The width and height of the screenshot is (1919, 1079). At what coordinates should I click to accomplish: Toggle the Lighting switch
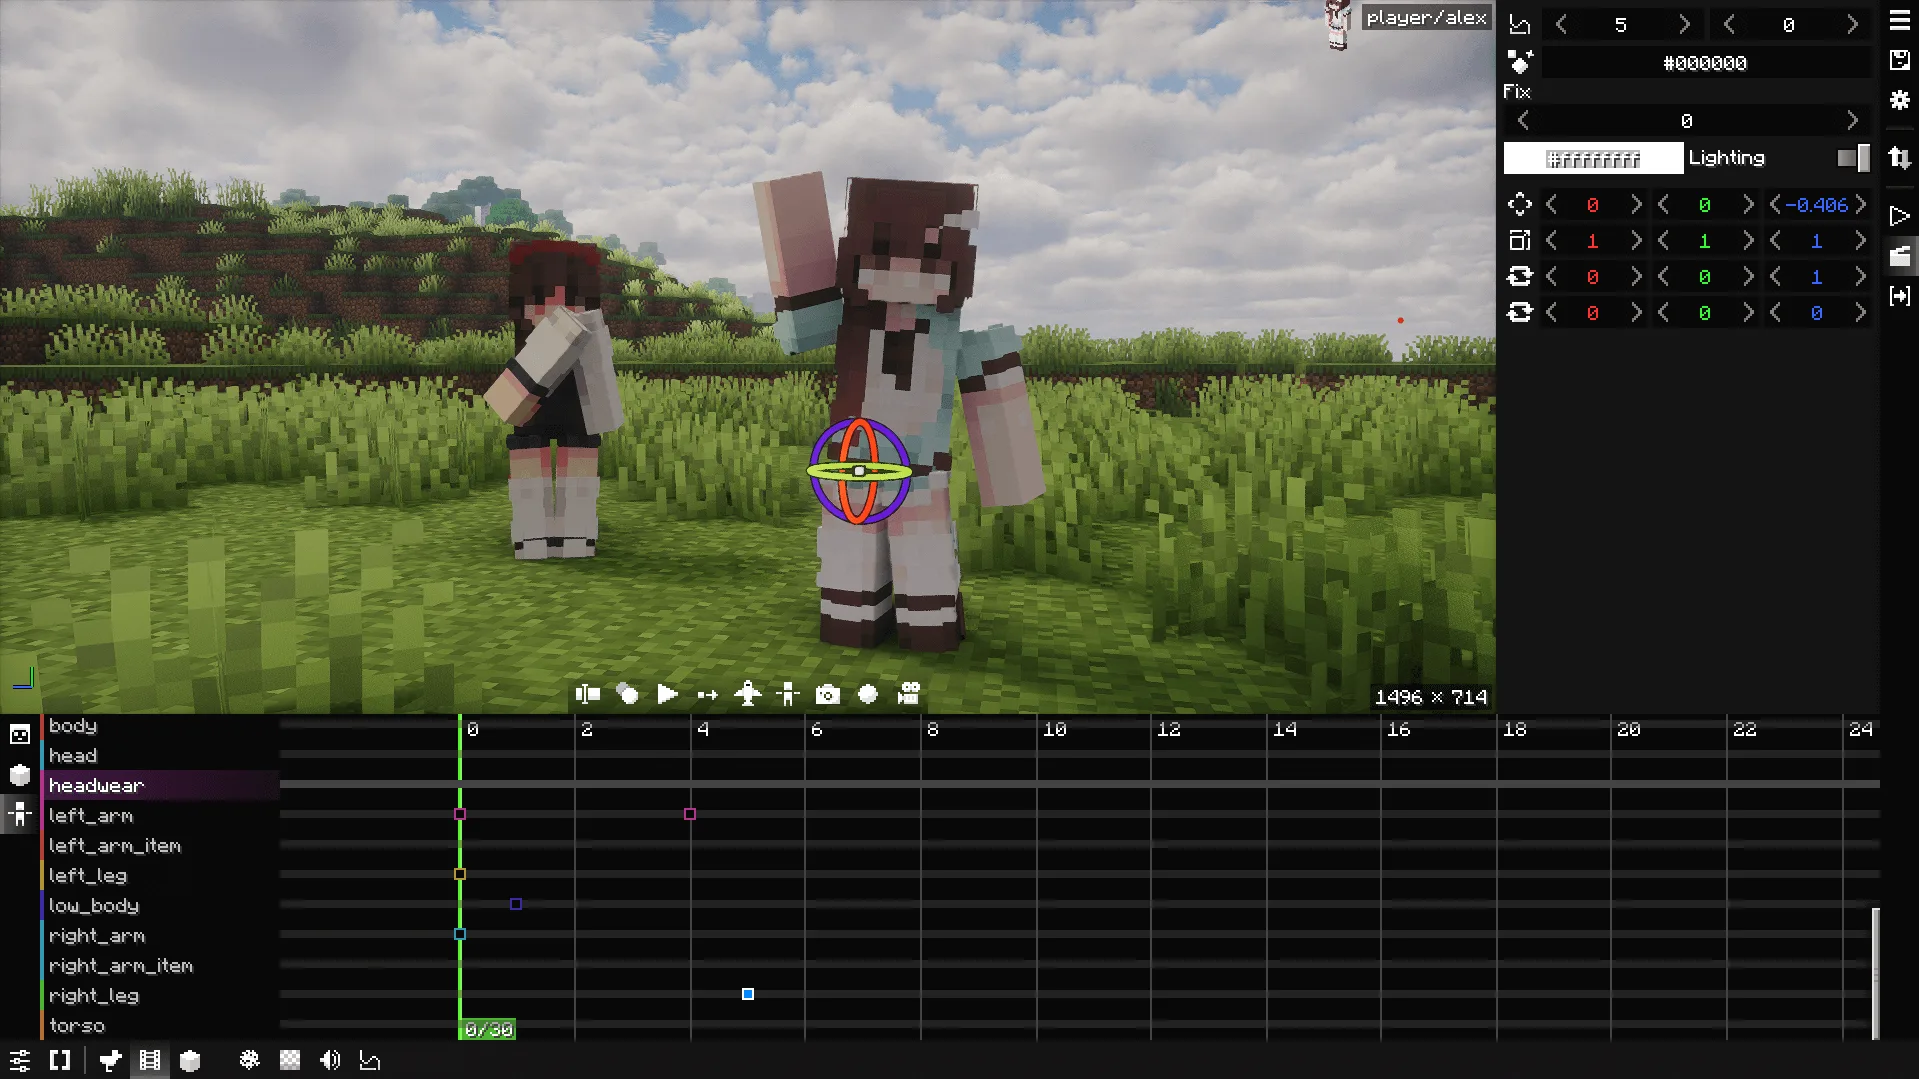(x=1853, y=157)
